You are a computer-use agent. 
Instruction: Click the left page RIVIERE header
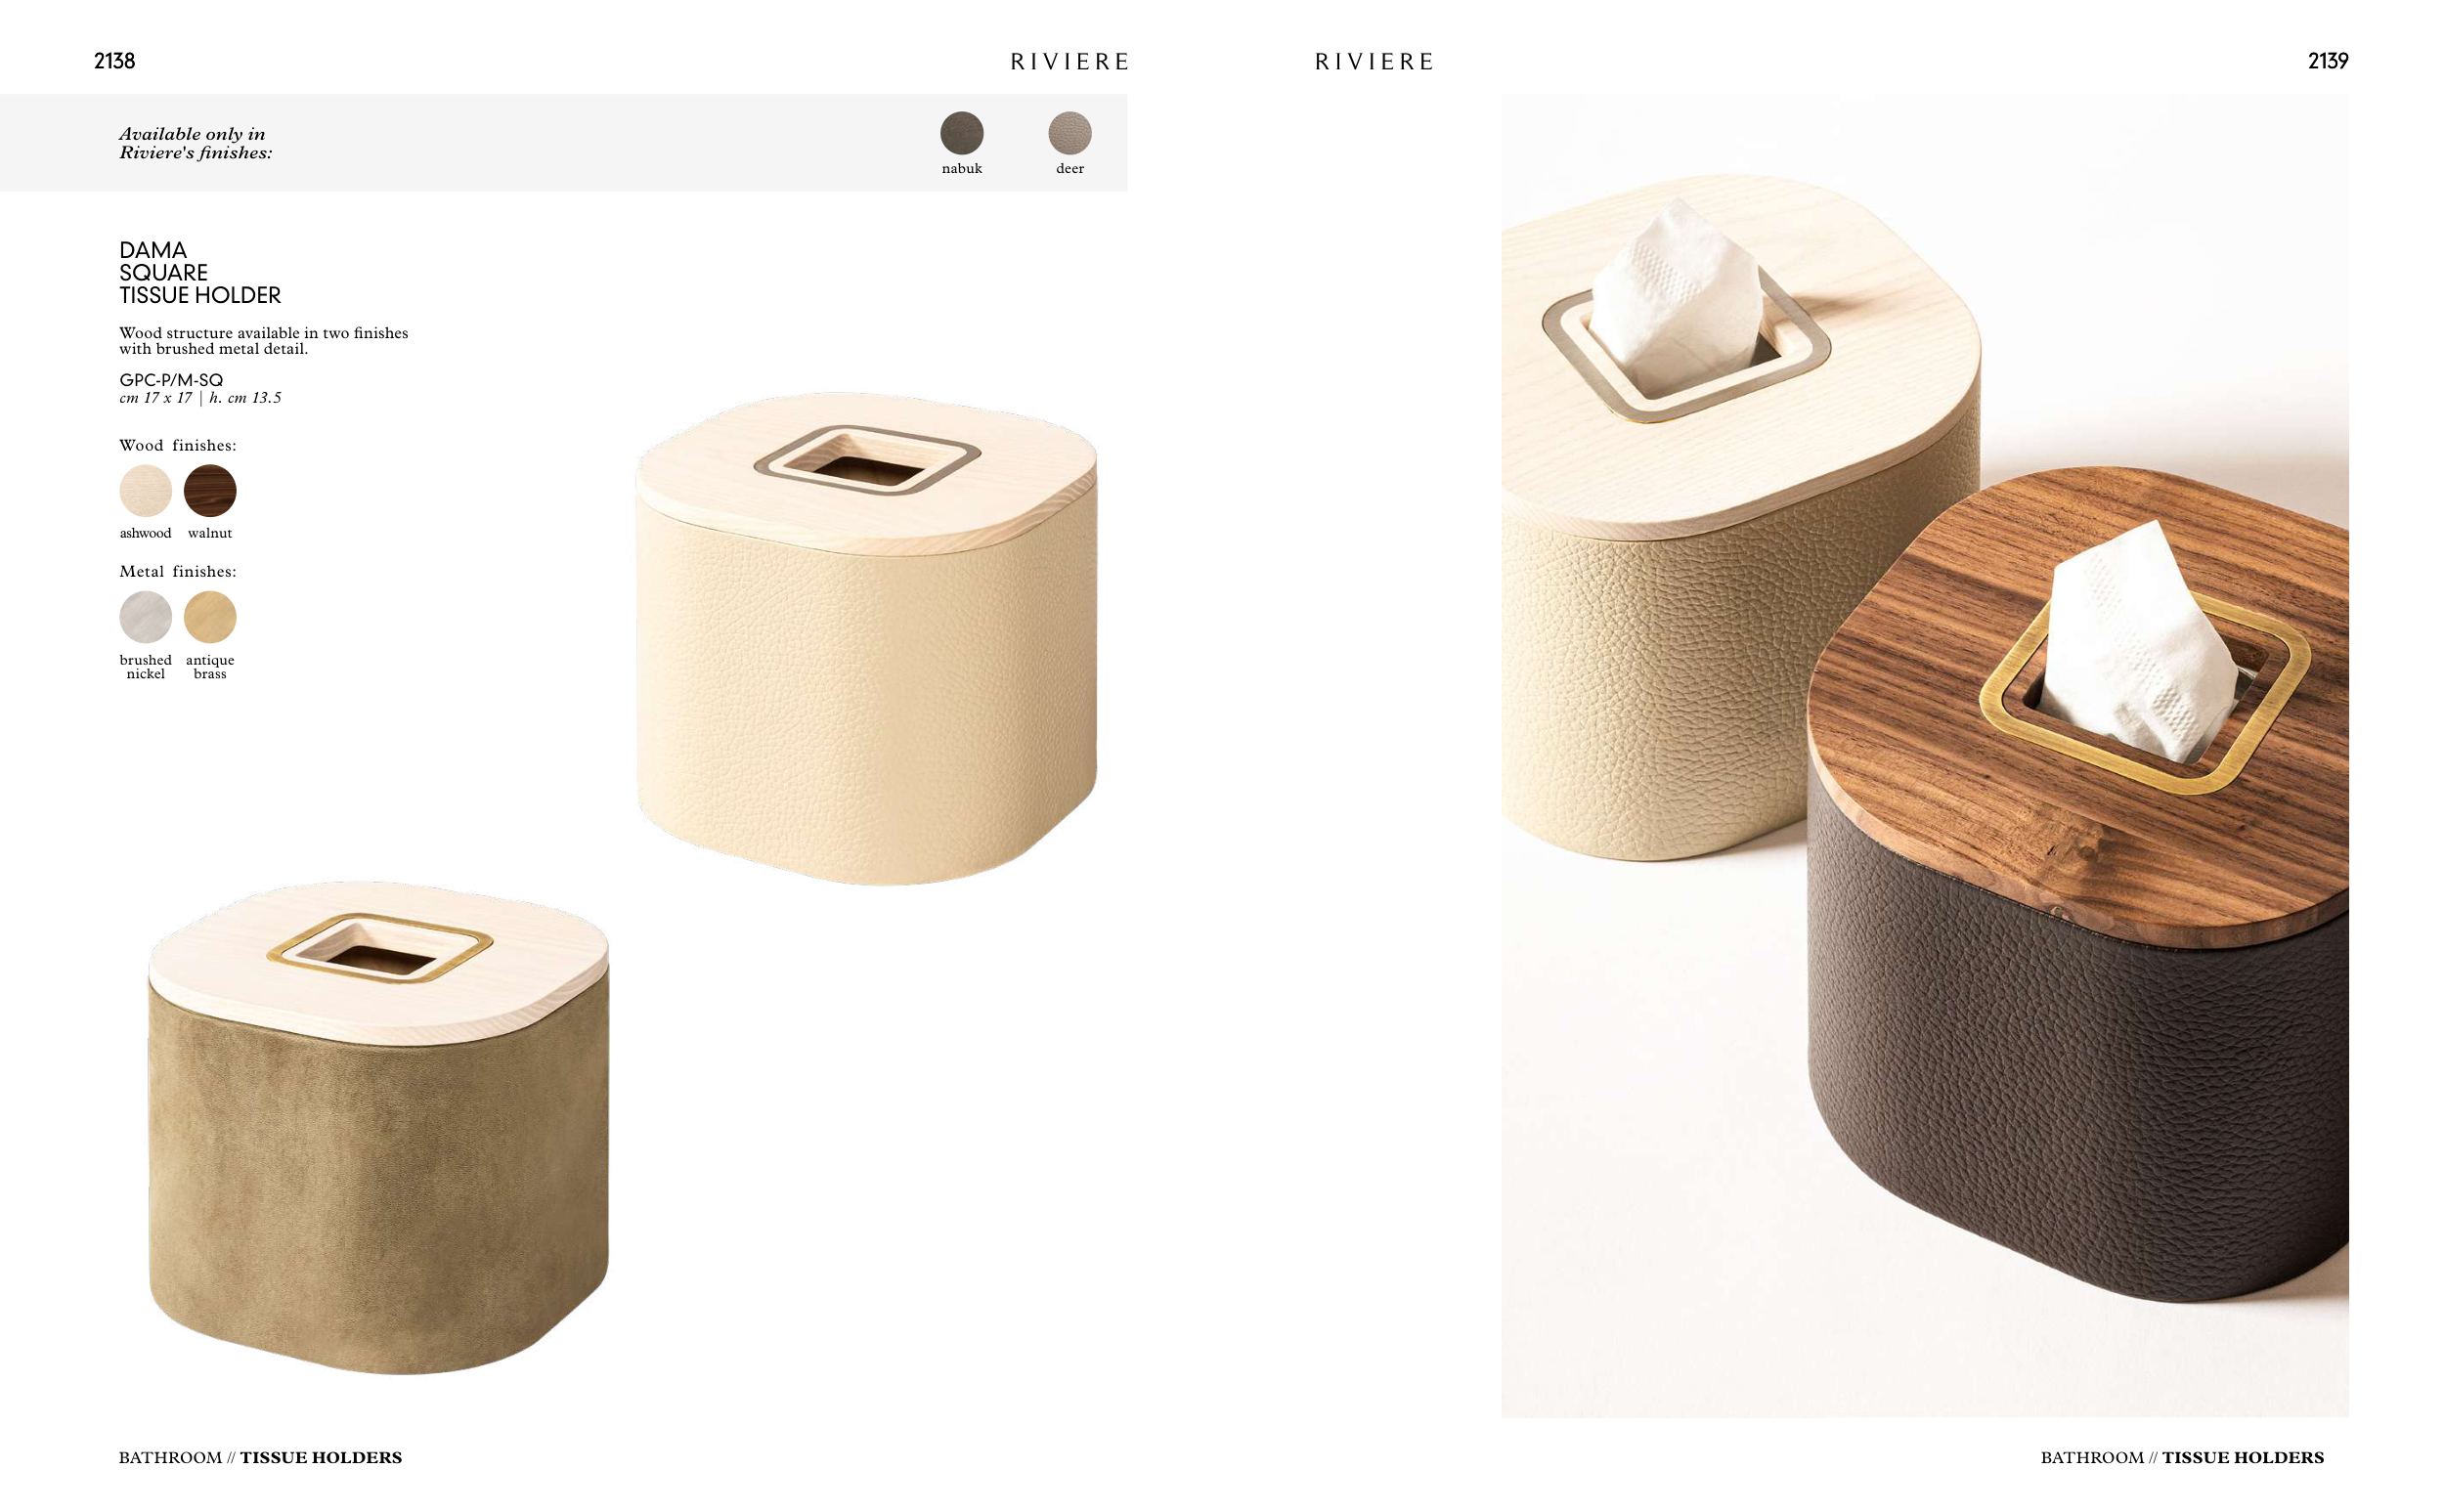(x=1069, y=62)
